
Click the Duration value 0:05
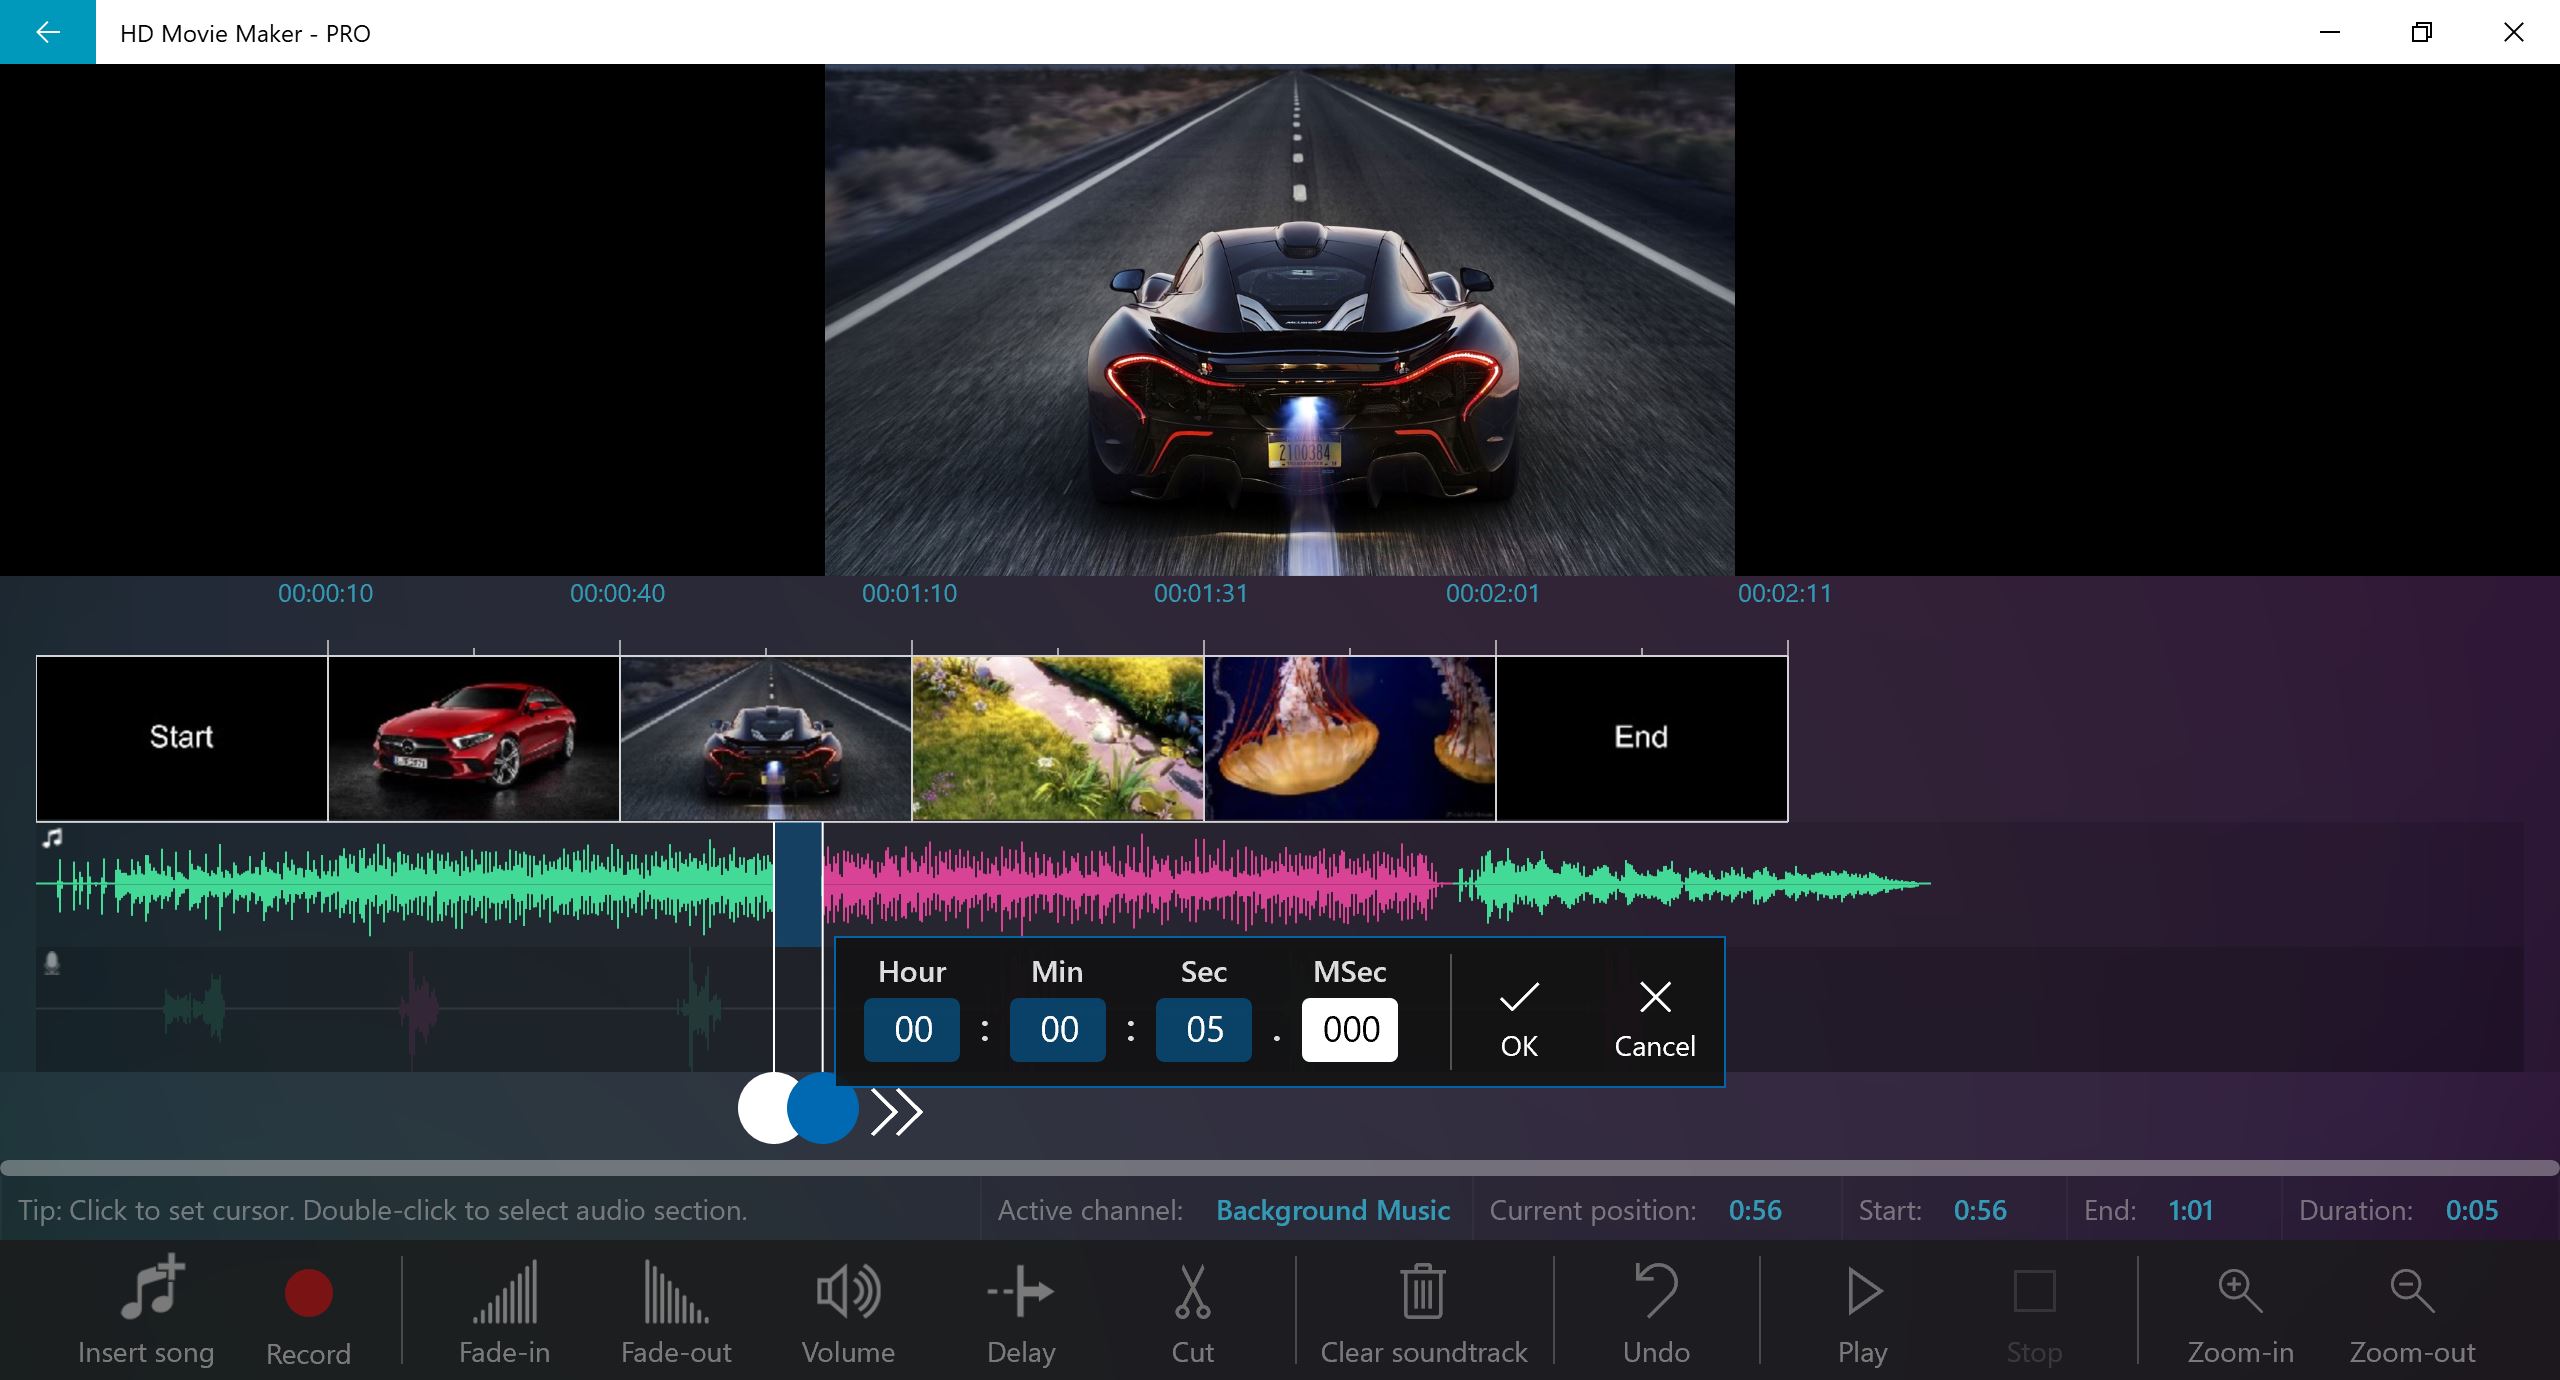tap(2472, 1210)
